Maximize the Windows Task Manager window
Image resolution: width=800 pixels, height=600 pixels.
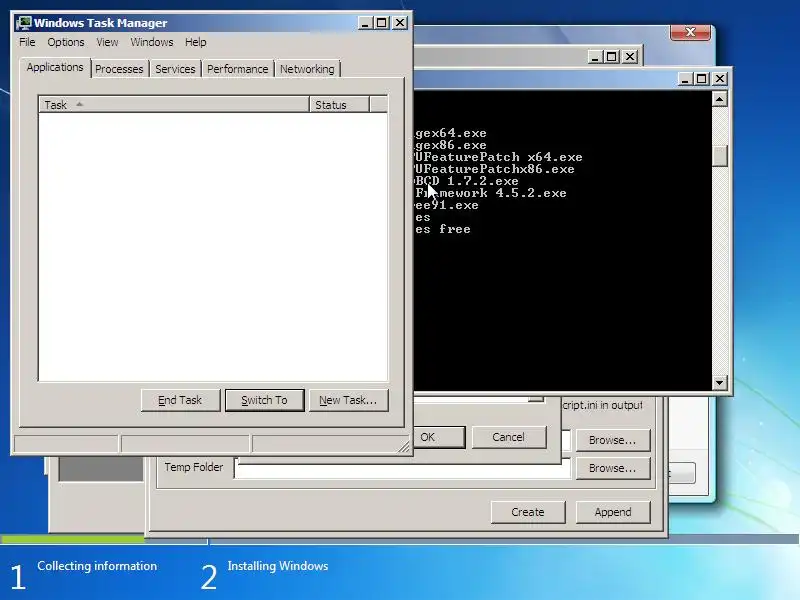click(382, 23)
